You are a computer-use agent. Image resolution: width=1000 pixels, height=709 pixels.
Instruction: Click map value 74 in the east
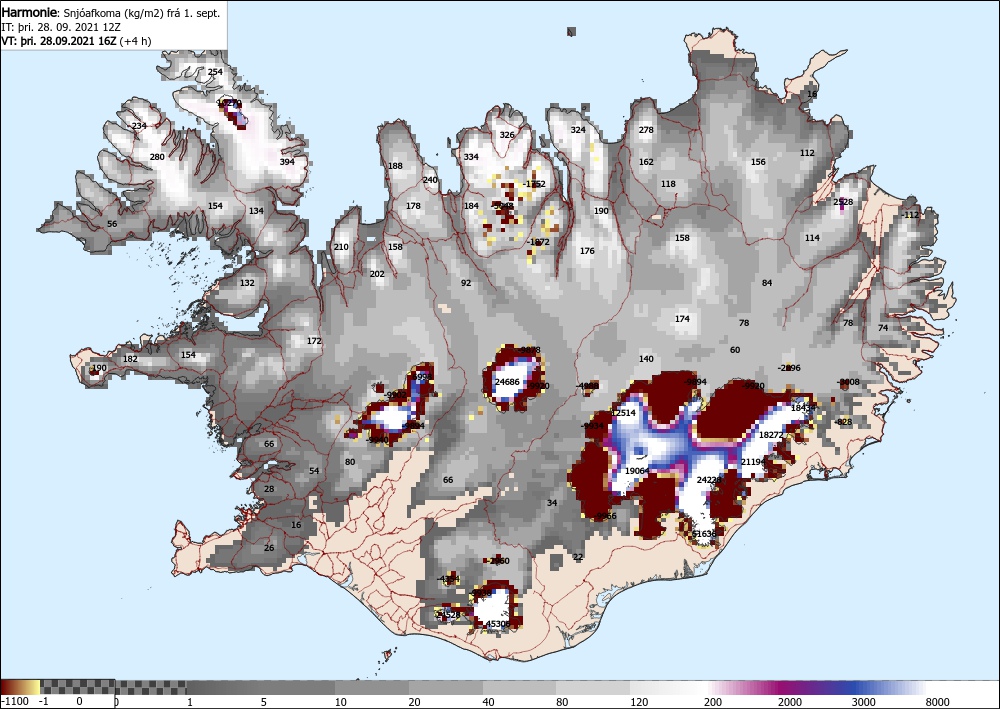coord(883,328)
